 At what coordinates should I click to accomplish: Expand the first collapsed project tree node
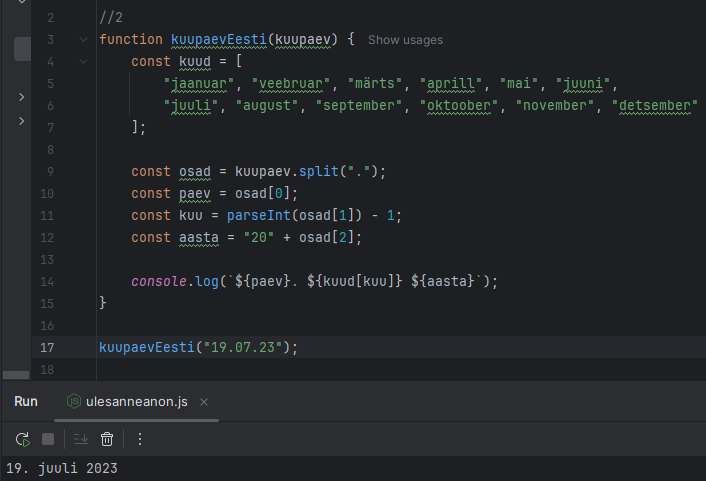[x=22, y=97]
